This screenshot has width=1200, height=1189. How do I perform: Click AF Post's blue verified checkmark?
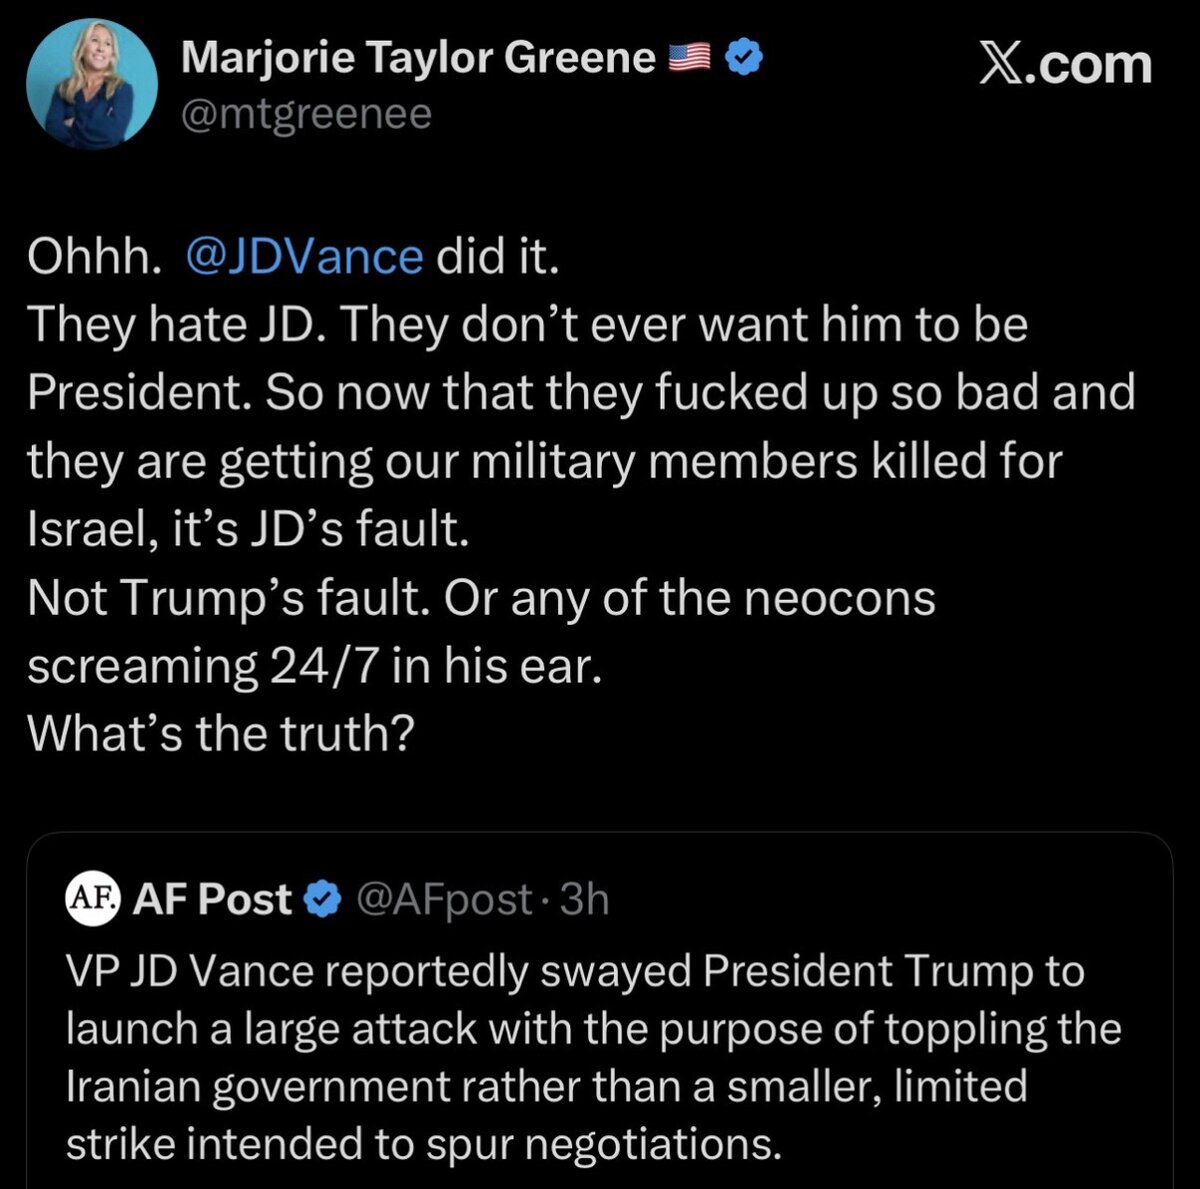pos(321,899)
